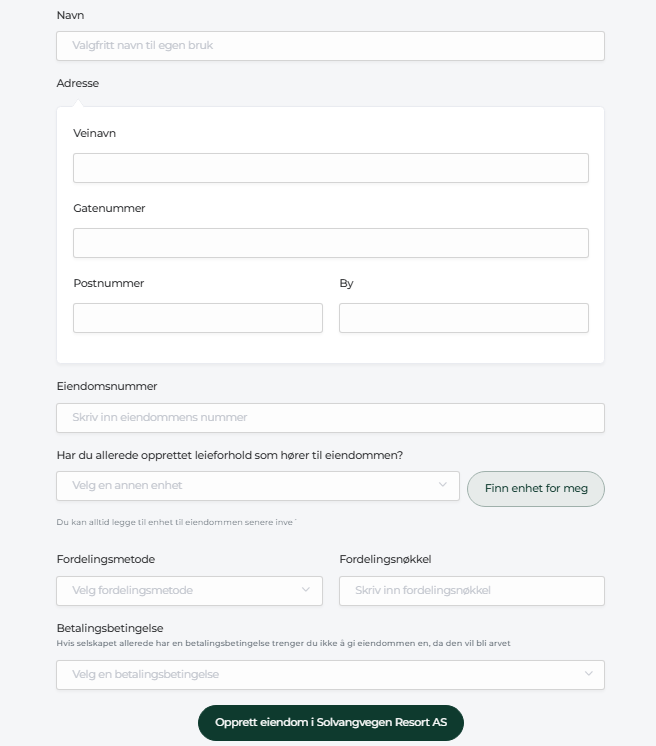Click into the Veinavn input
This screenshot has height=746, width=656.
[331, 168]
